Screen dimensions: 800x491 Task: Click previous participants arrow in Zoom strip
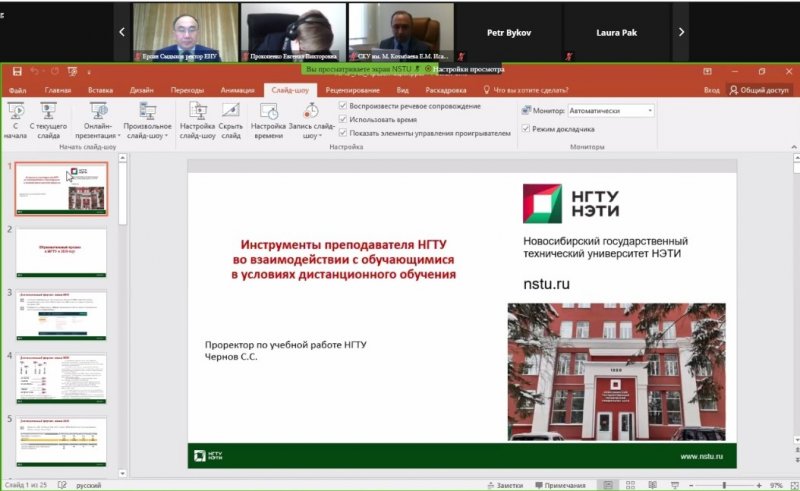(x=122, y=32)
